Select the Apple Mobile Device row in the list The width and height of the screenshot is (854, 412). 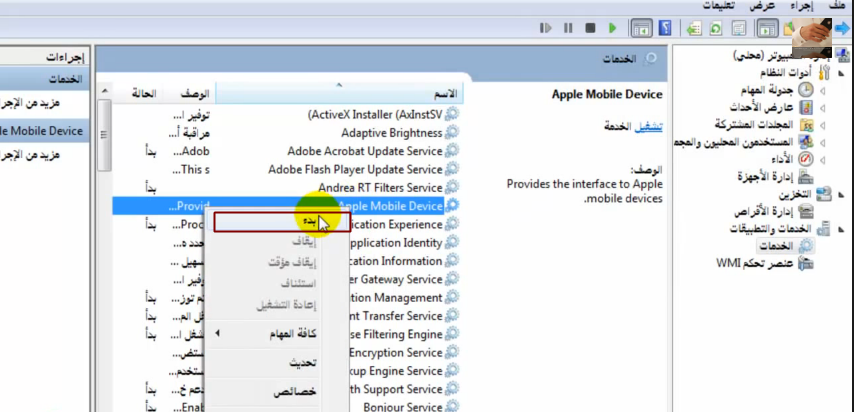[286, 205]
